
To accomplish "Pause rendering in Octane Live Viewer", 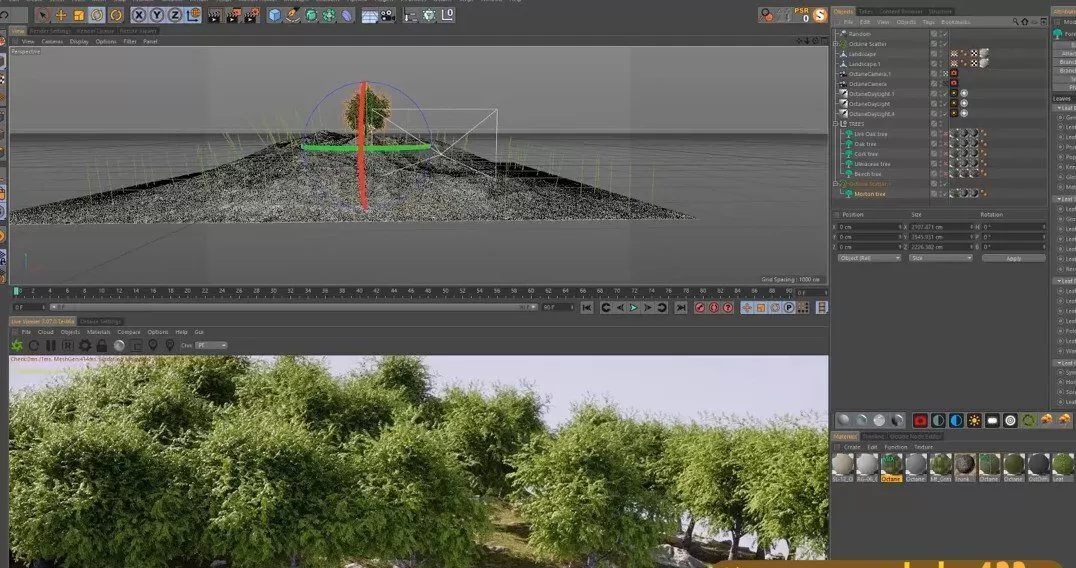I will coord(50,345).
